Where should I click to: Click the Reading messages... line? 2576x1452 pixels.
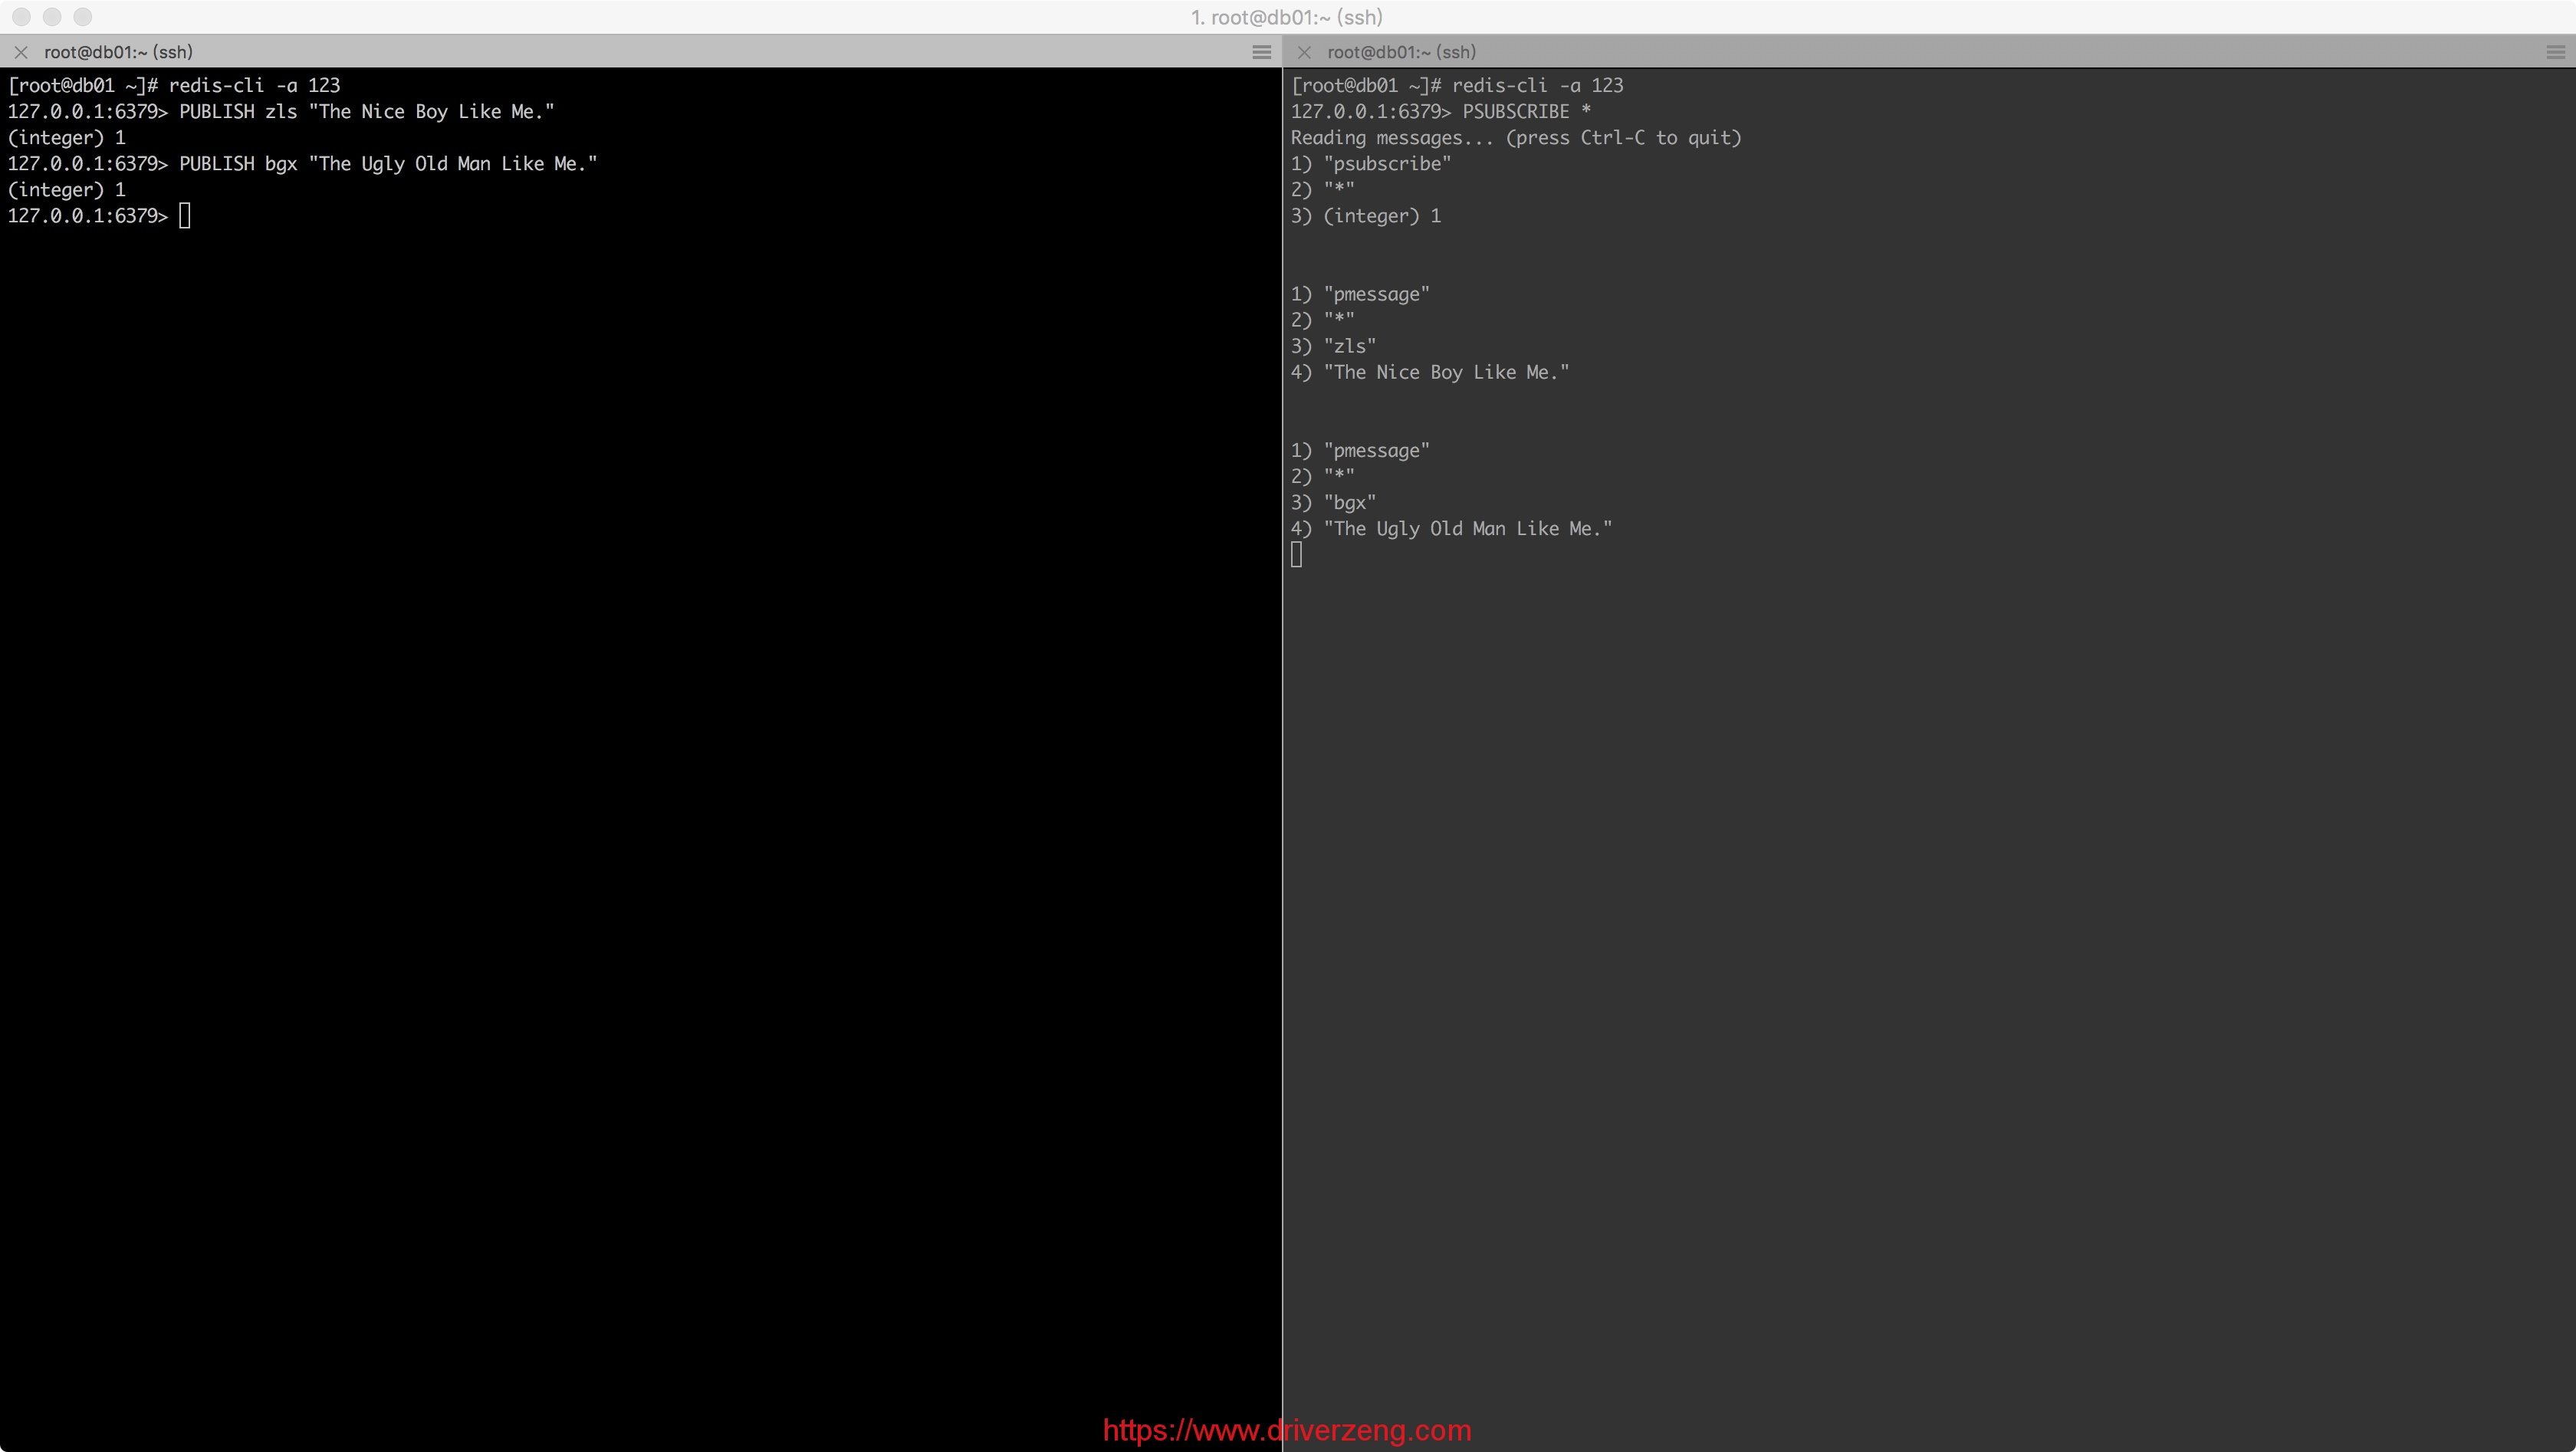pyautogui.click(x=1516, y=138)
